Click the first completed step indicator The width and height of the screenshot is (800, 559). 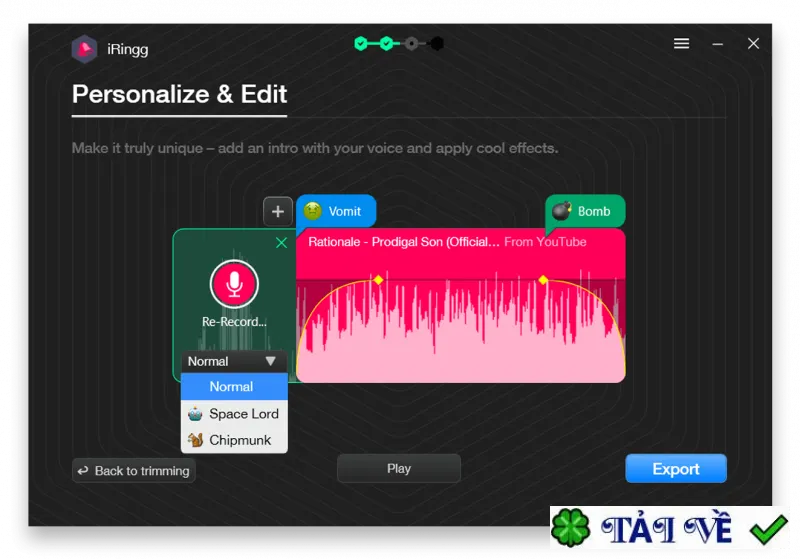coord(361,43)
